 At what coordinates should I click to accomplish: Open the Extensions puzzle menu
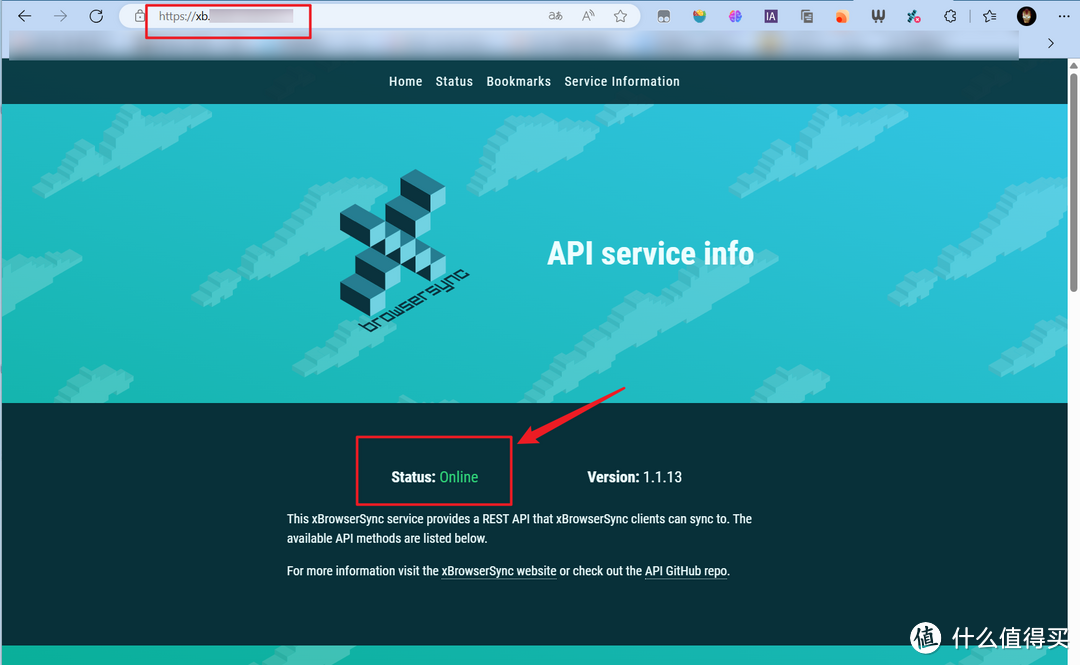pos(951,17)
